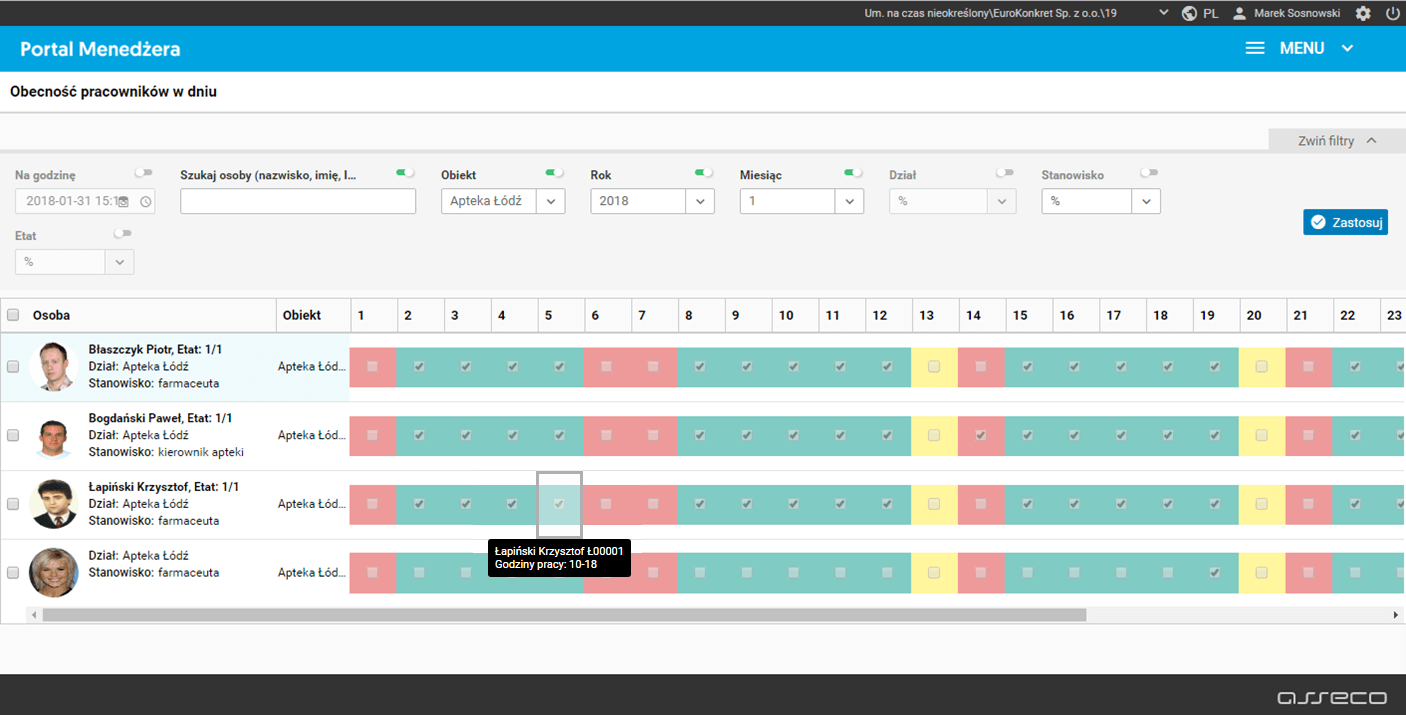Click the left arrow of horizontal scrollbar

32,615
